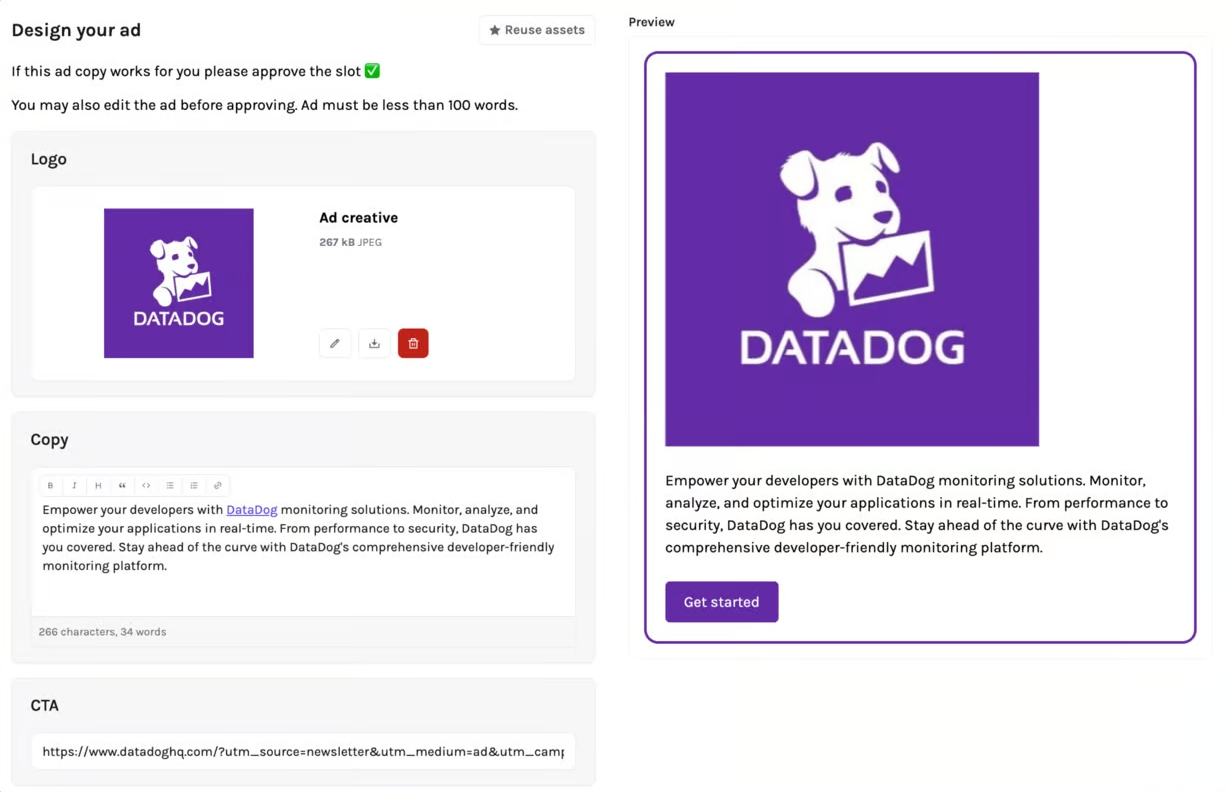
Task: Toggle bold formatting in the copy editor
Action: point(50,486)
